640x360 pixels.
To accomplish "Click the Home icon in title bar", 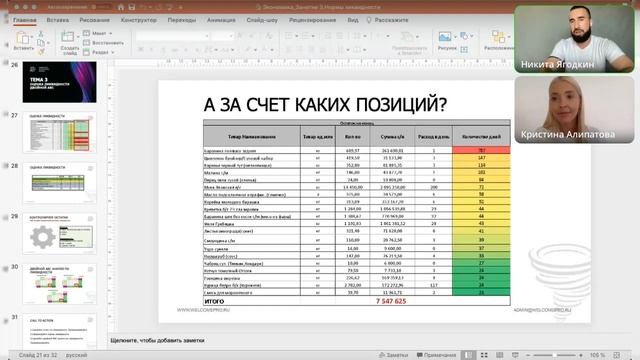I will [x=121, y=7].
